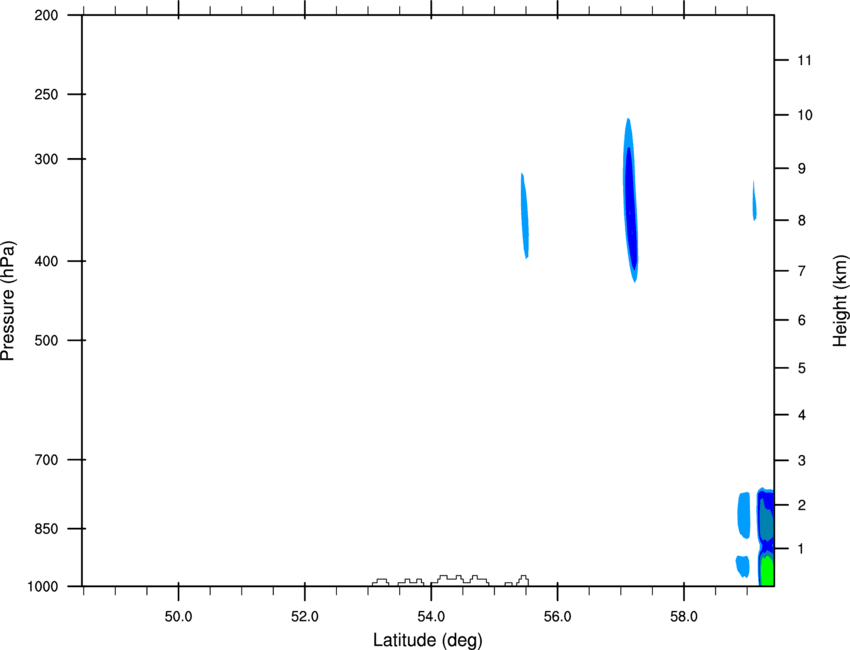The image size is (850, 650).
Task: Click the 8 km height tick label
Action: (802, 221)
